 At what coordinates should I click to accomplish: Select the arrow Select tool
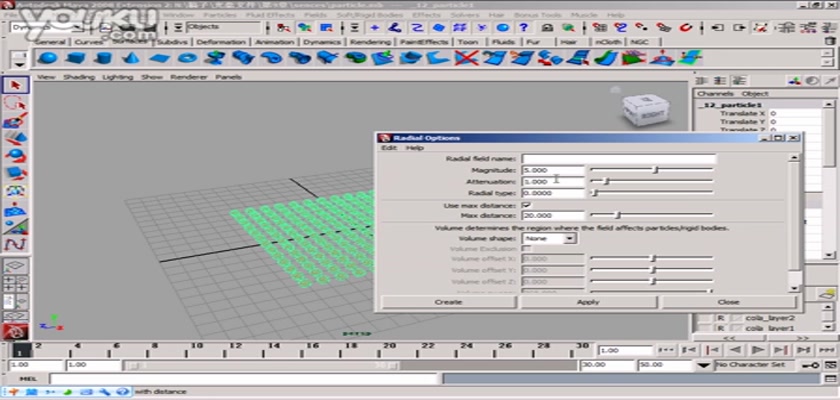coord(14,87)
